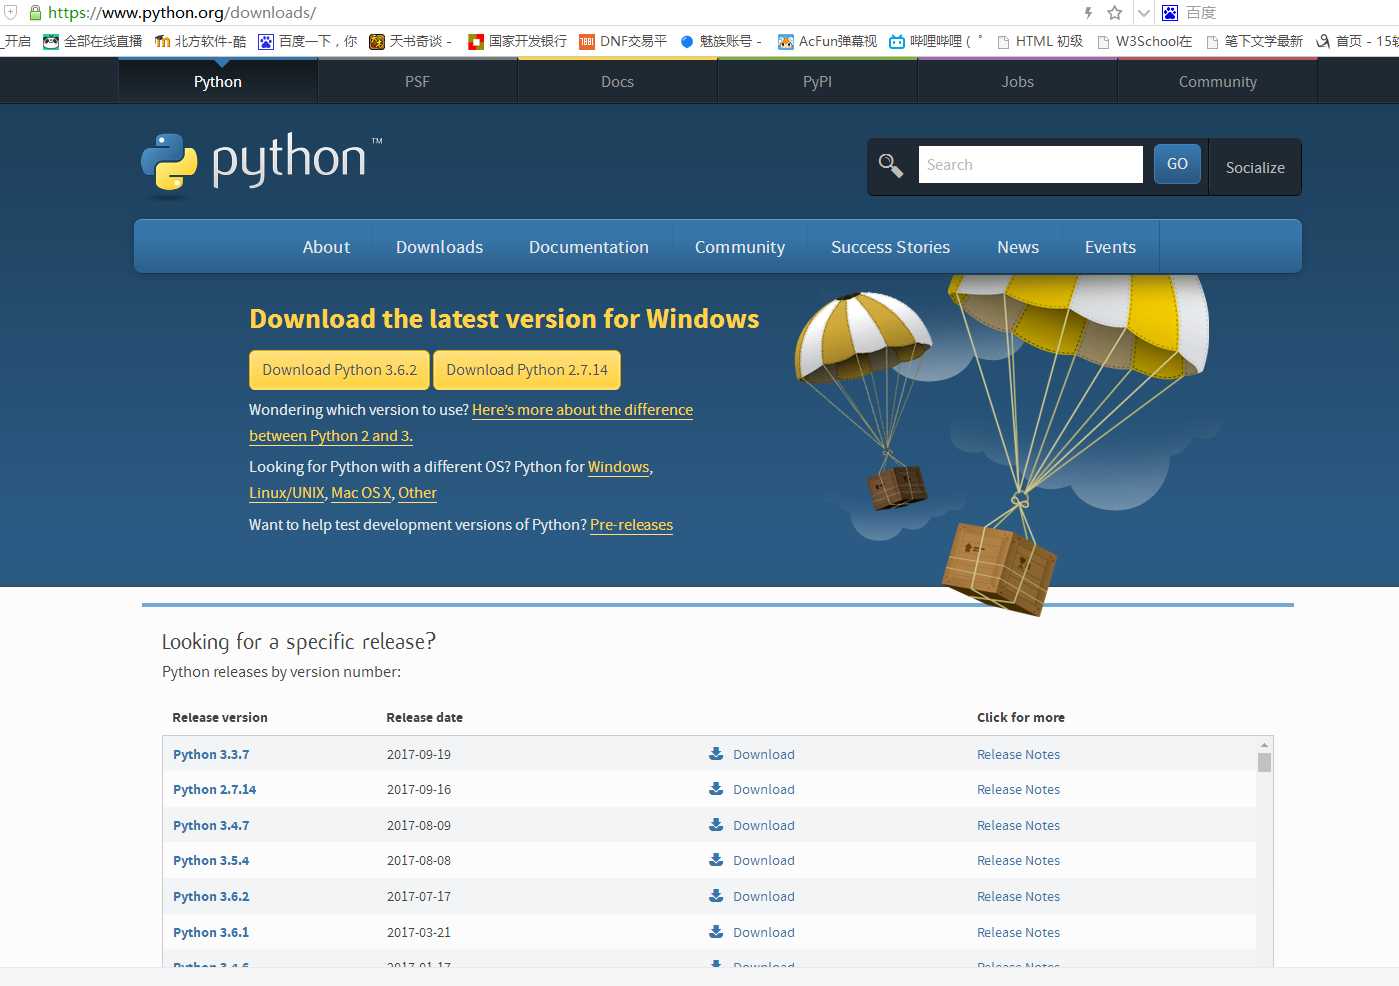Open the 哔哩哔哩 bookmark
This screenshot has width=1399, height=986.
pyautogui.click(x=936, y=41)
